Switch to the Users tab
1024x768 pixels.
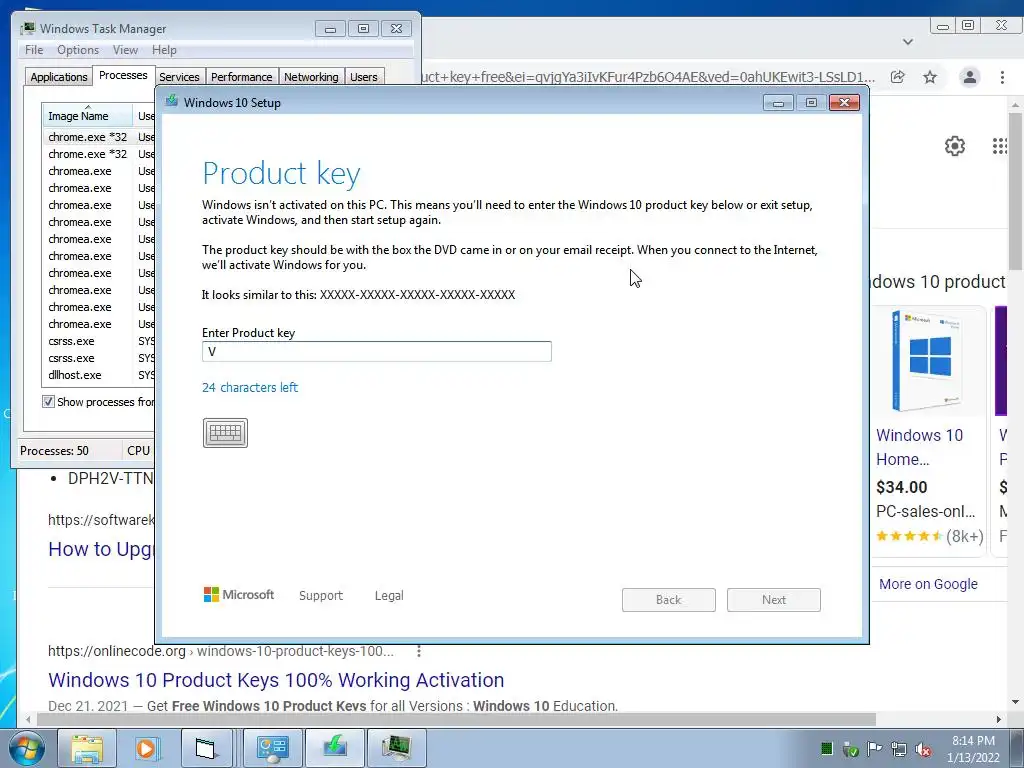364,77
